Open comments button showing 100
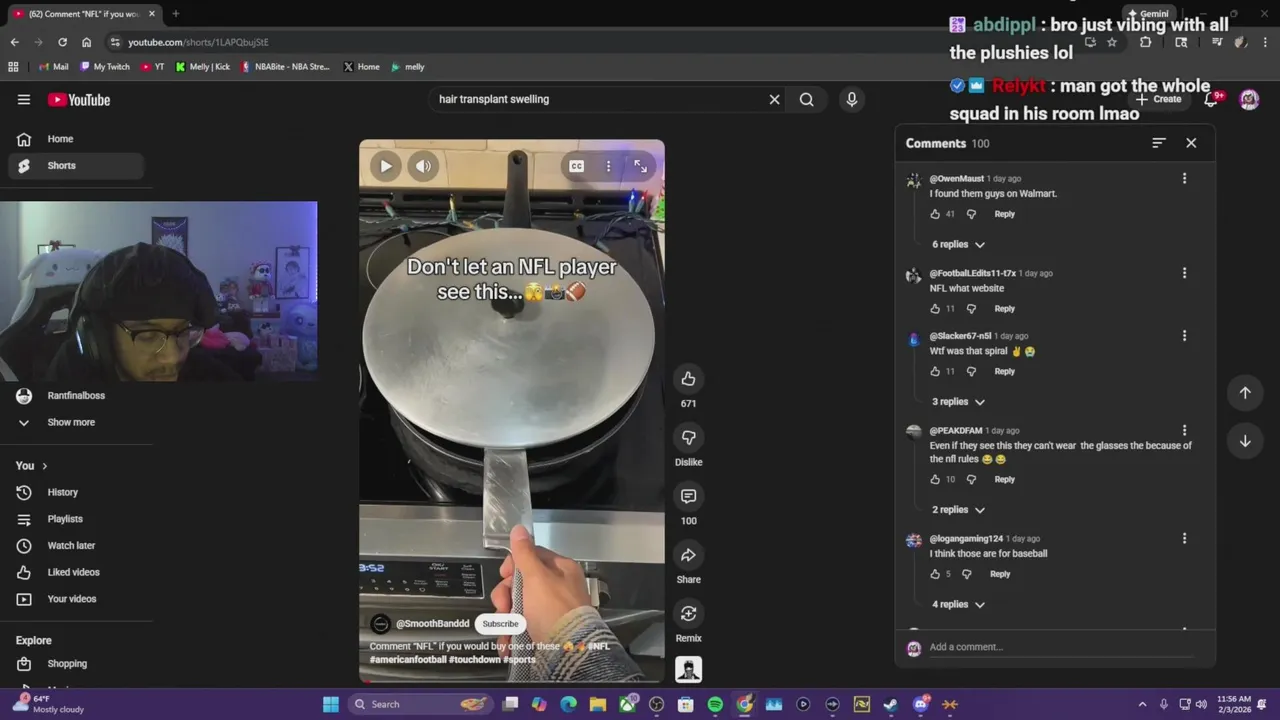Screen dimensions: 1280x720 pyautogui.click(x=688, y=496)
